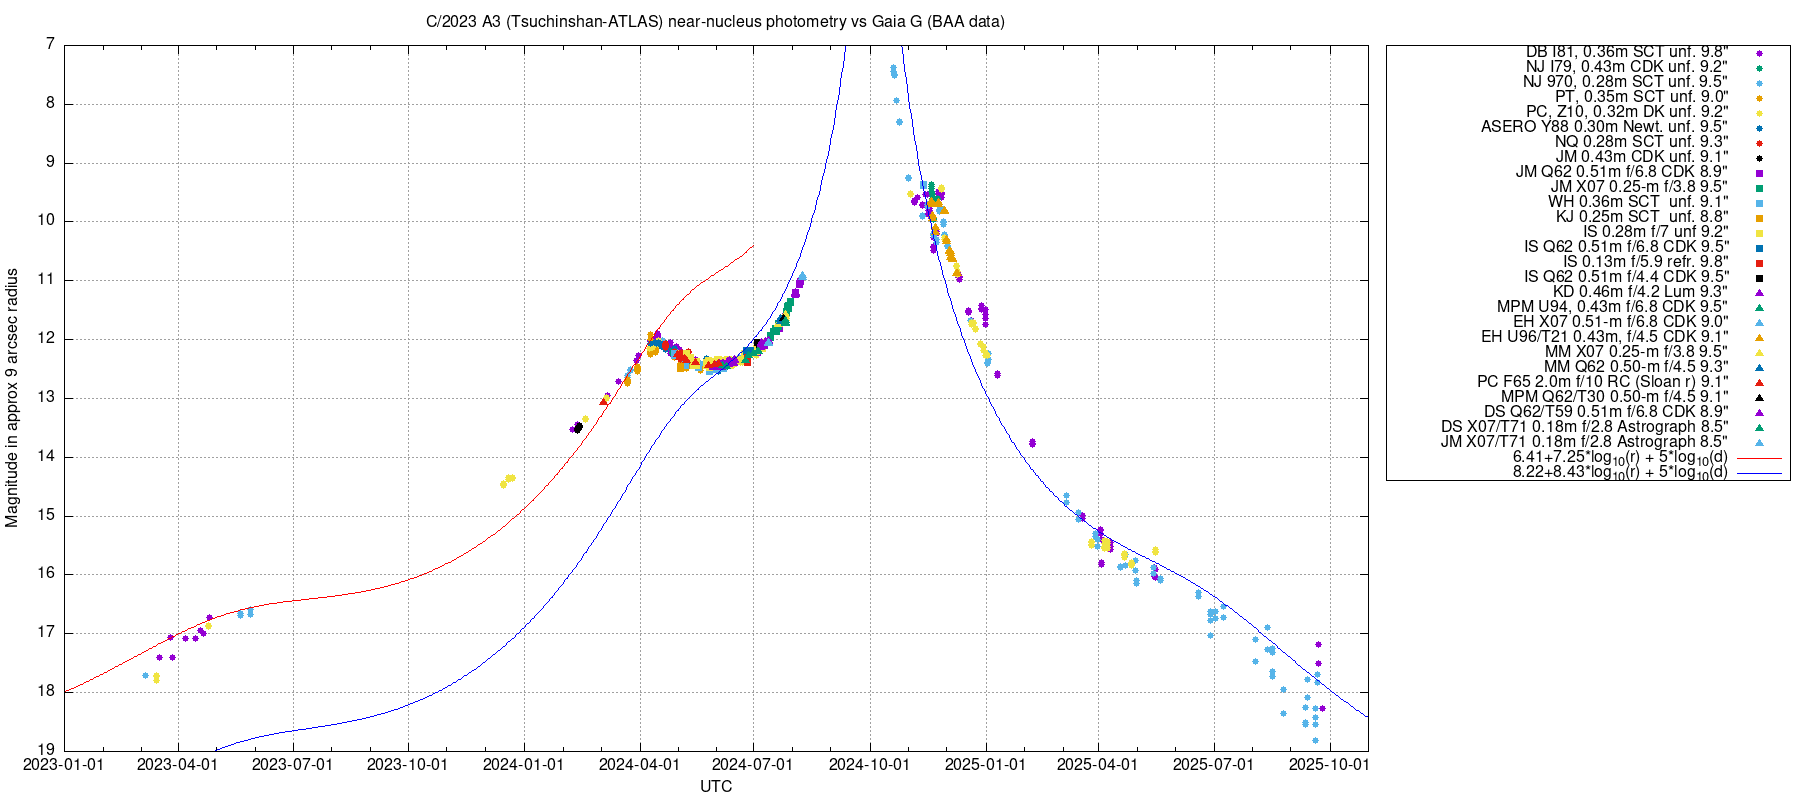1800x800 pixels.
Task: Click the light-blue square marker for WH 0.36m SCT
Action: click(1759, 203)
